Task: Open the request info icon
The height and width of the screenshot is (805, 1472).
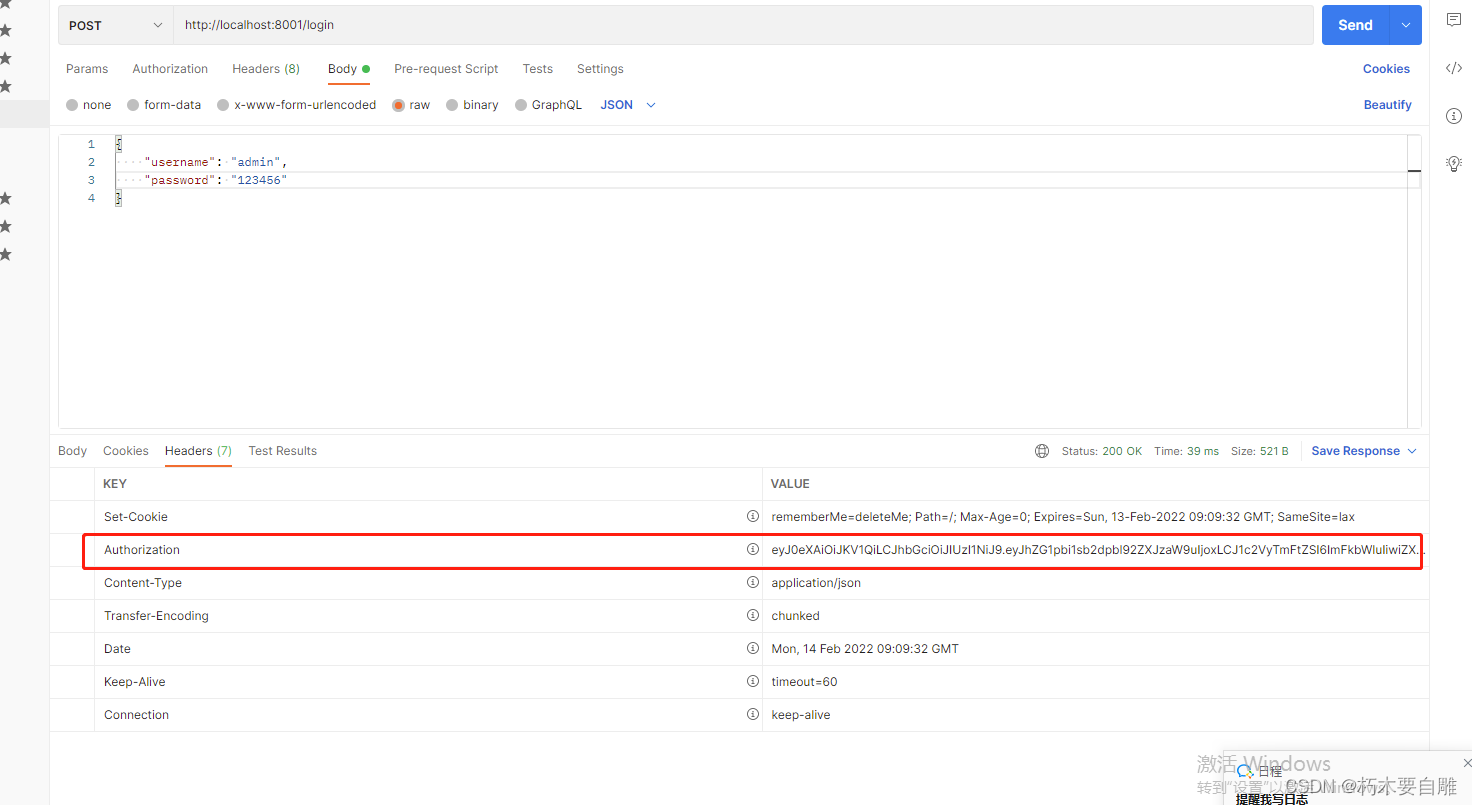Action: coord(1454,116)
